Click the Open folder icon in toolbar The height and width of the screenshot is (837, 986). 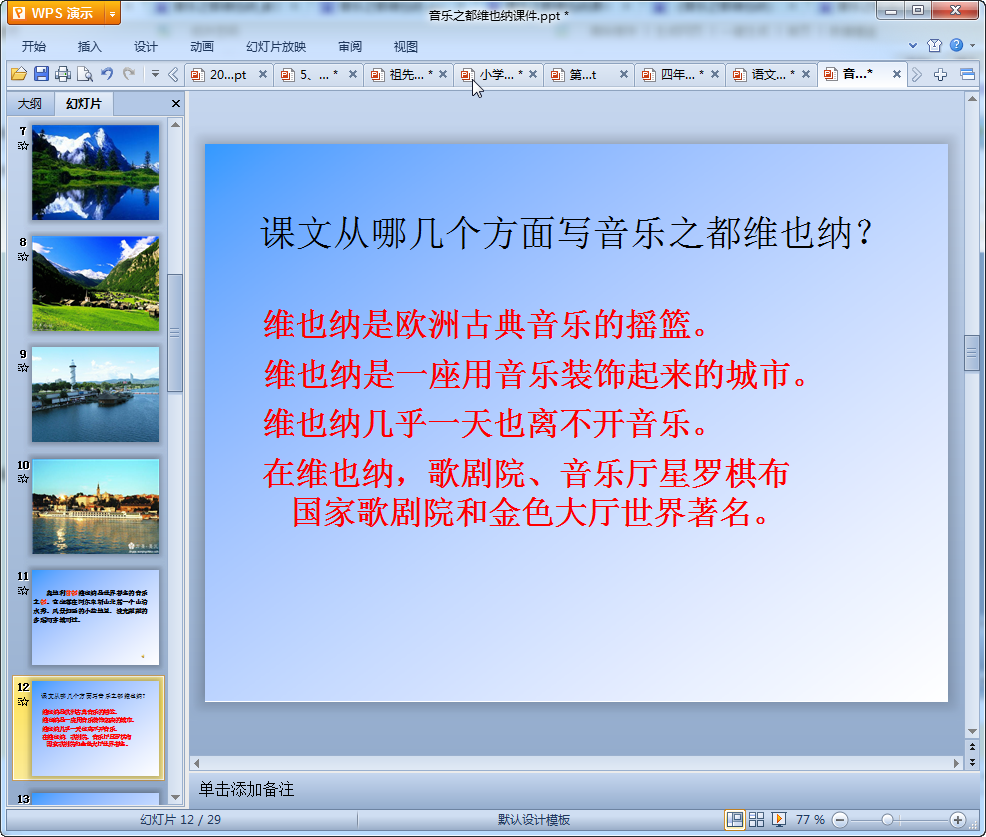pos(19,74)
